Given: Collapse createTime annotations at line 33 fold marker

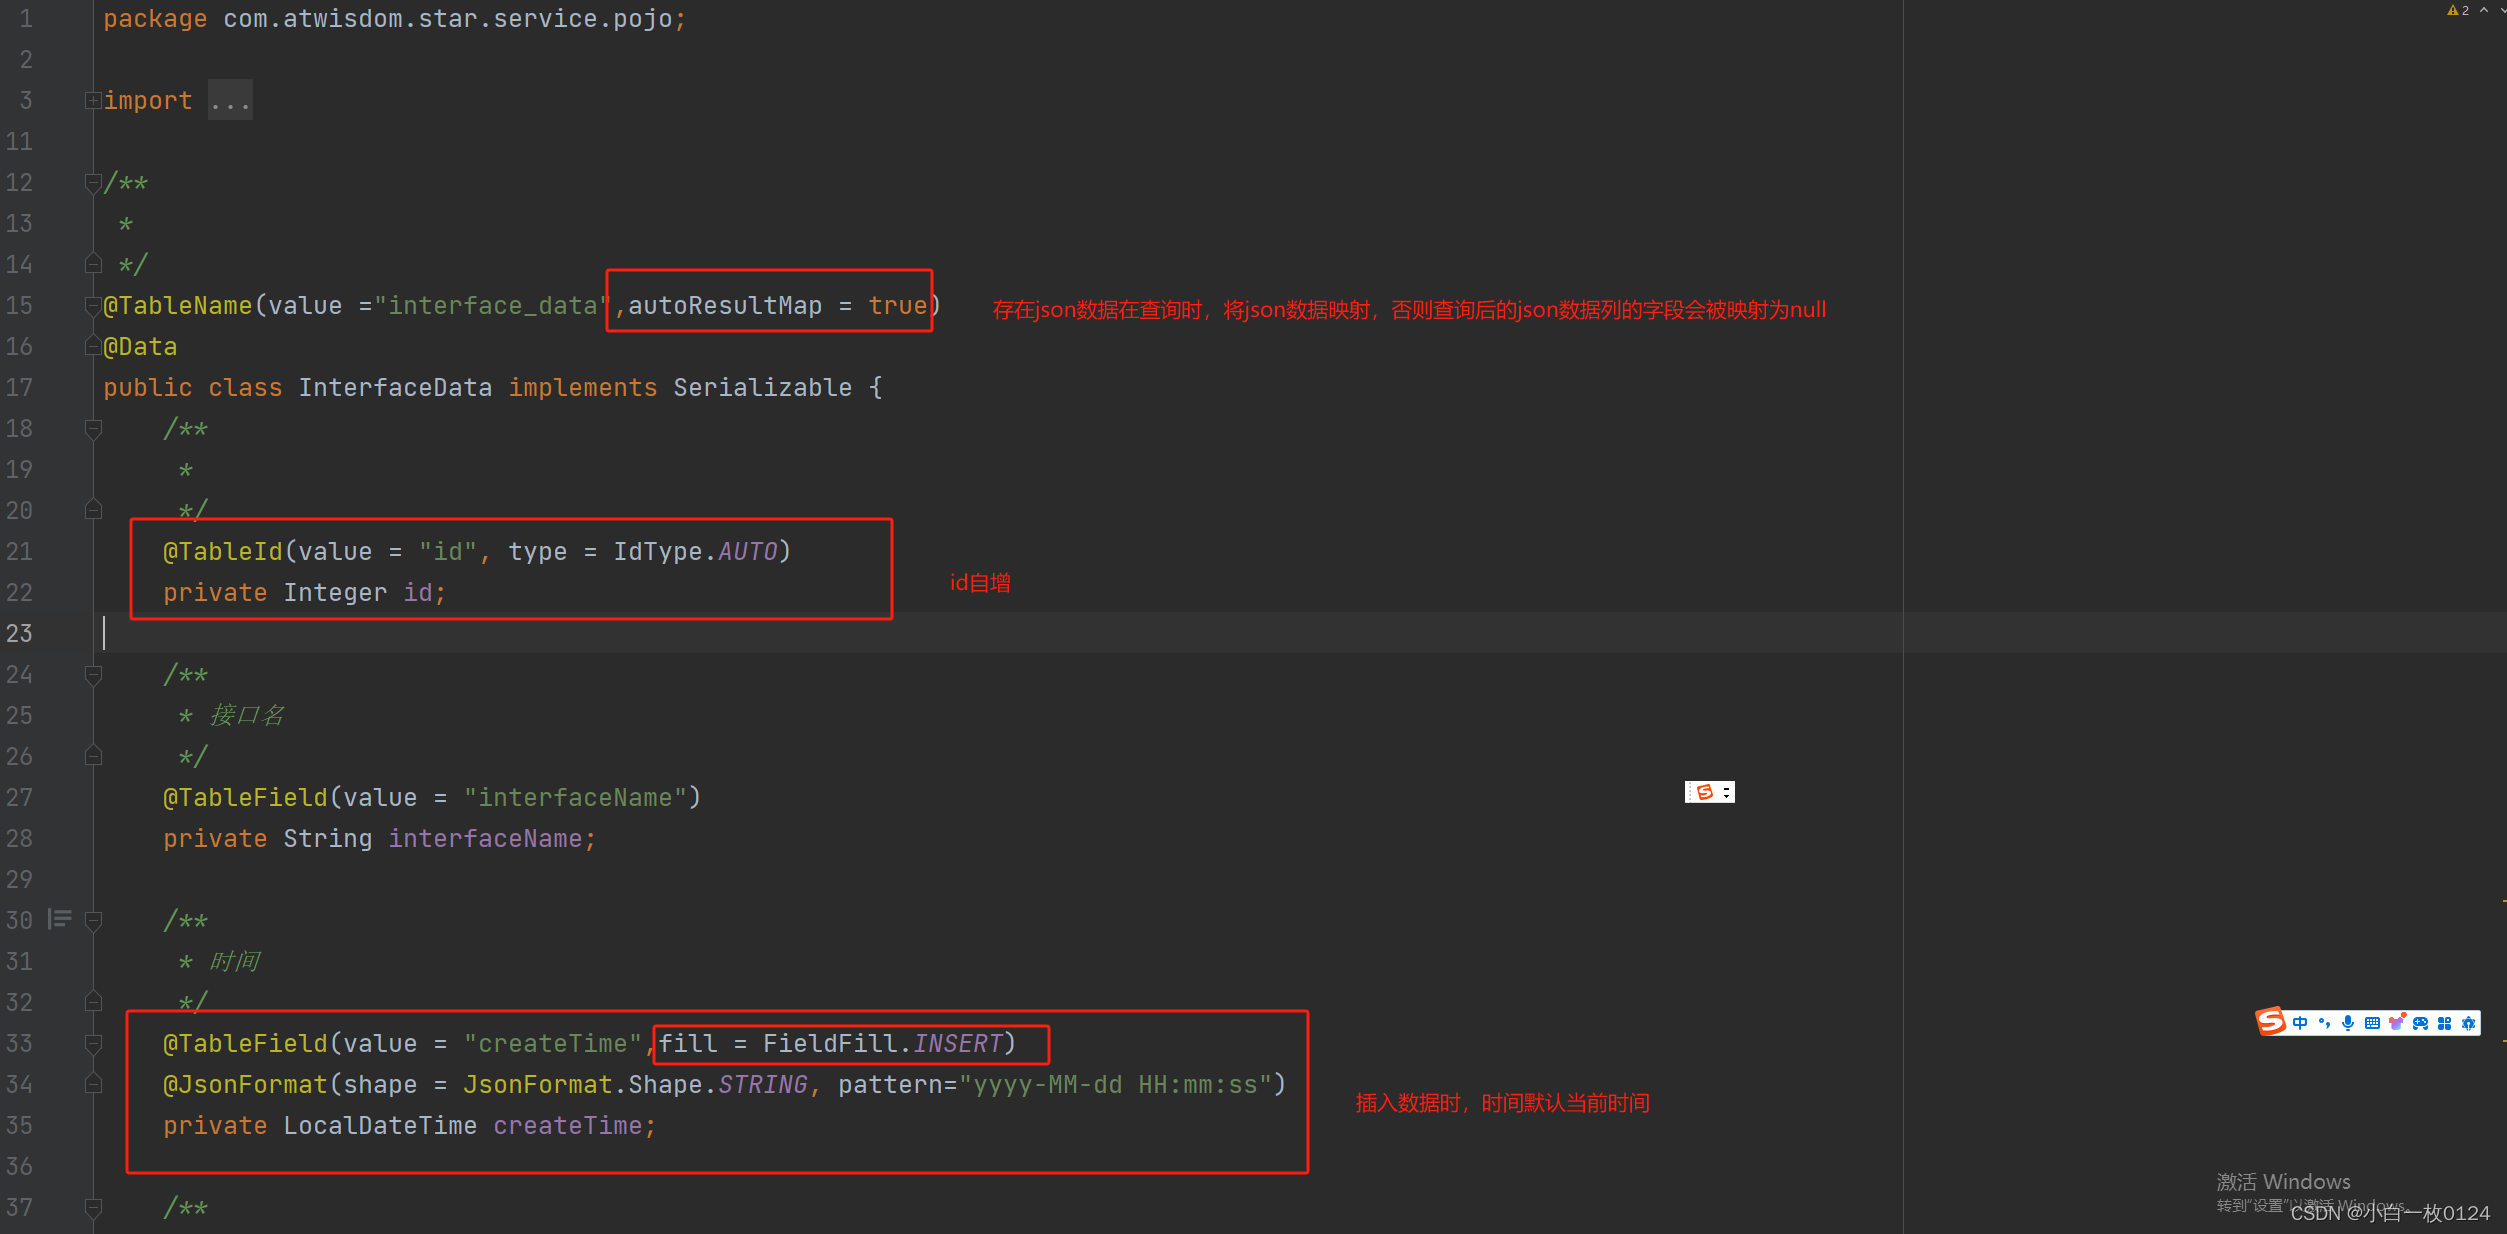Looking at the screenshot, I should click(93, 1044).
